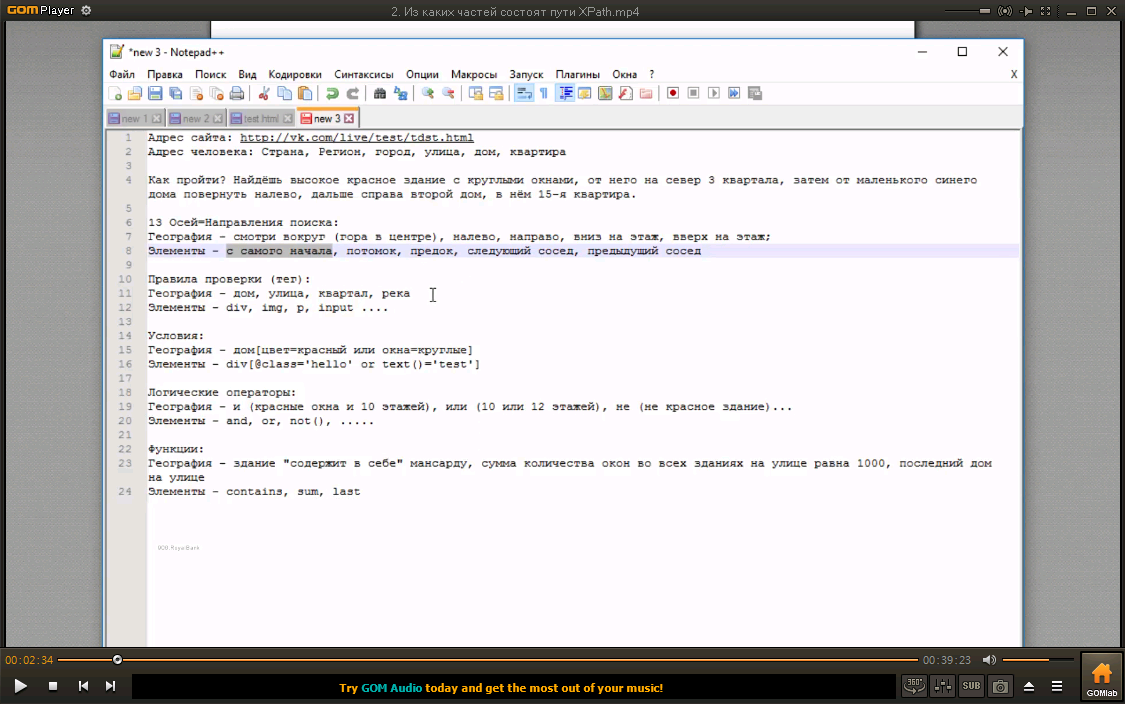This screenshot has width=1125, height=704.
Task: Click the eject icon to open a file
Action: pyautogui.click(x=1028, y=686)
